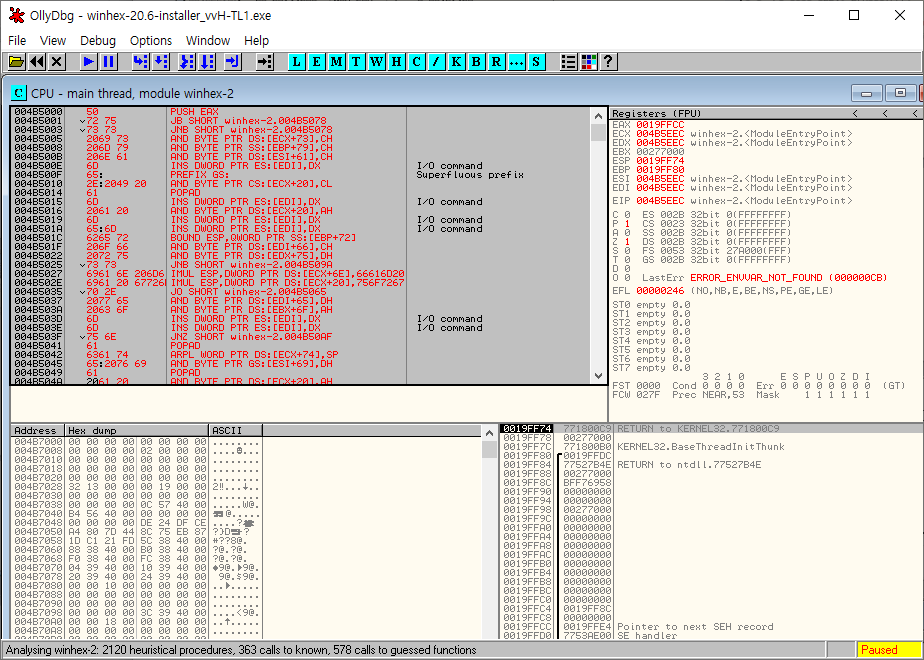
Task: Click the CPU window's C system icon
Action: (19, 93)
